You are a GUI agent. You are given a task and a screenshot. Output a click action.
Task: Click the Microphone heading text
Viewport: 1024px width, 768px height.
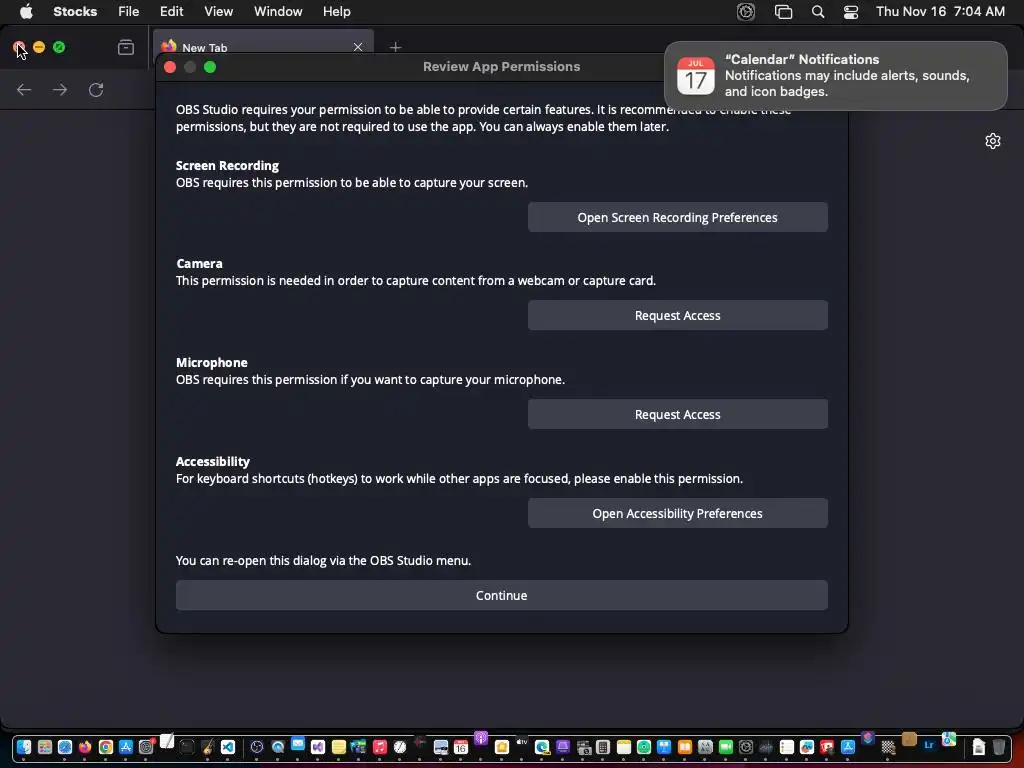click(212, 362)
